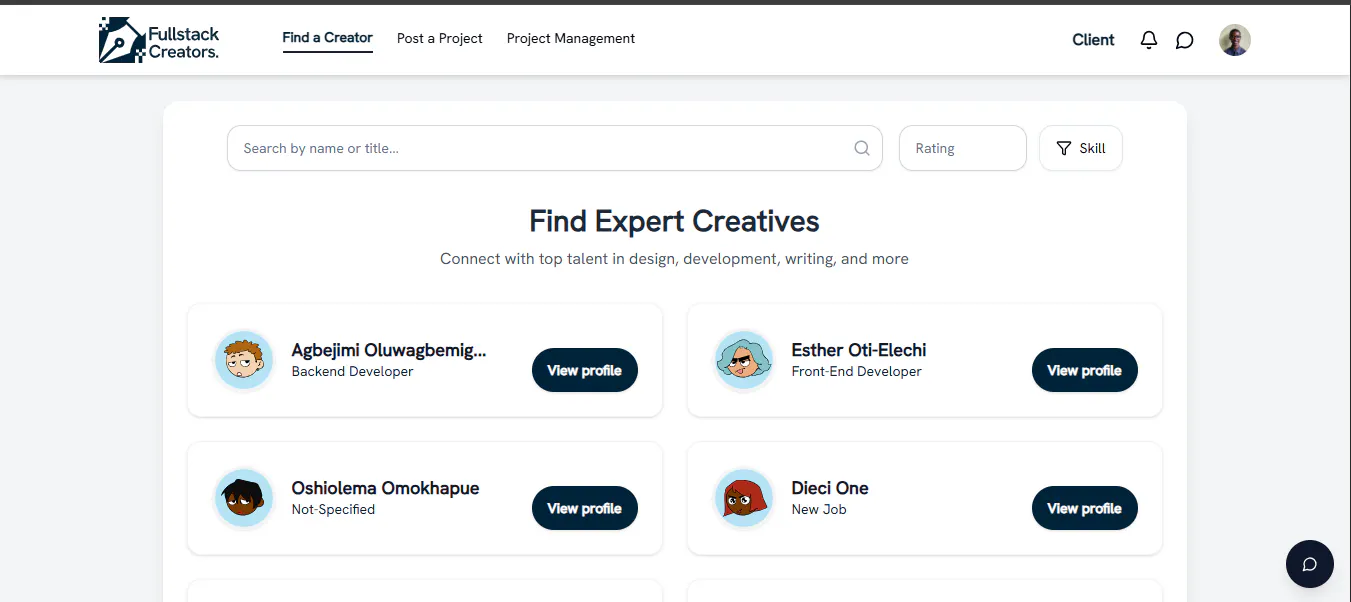Click the name Dieci One
This screenshot has height=602, width=1351.
[830, 488]
